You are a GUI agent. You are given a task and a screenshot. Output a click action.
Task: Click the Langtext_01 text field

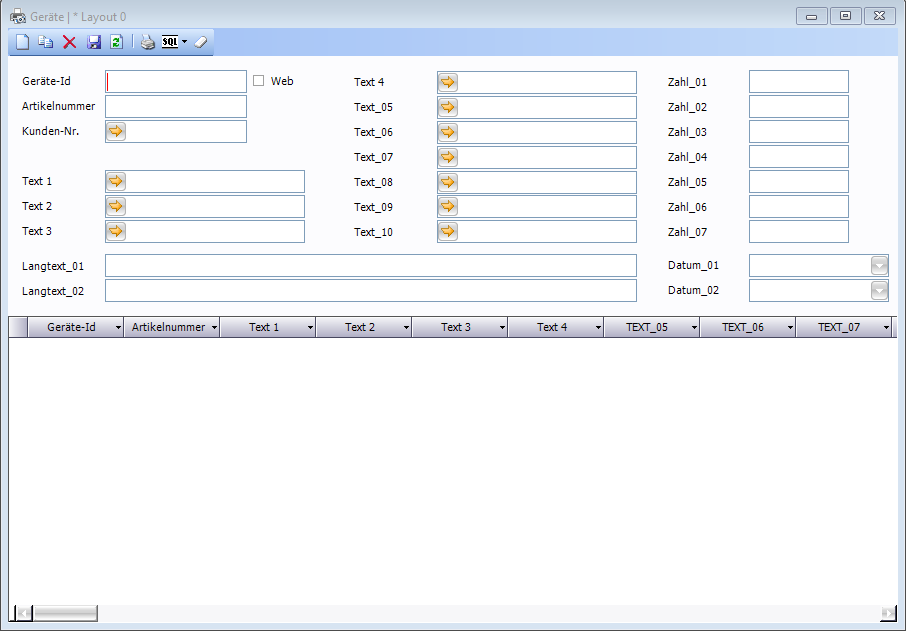point(370,266)
